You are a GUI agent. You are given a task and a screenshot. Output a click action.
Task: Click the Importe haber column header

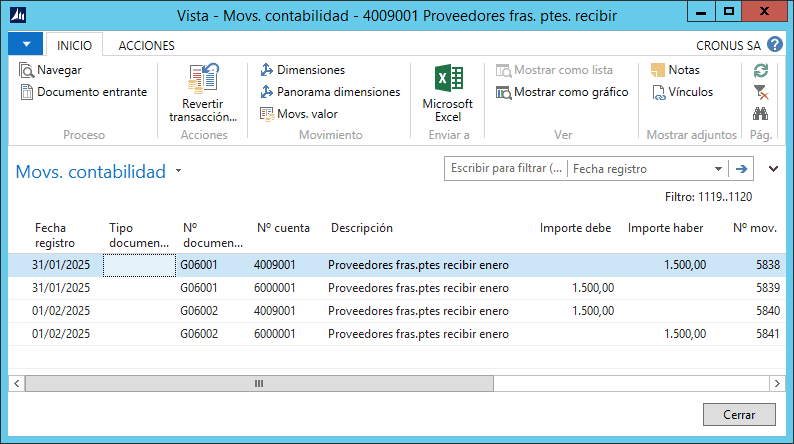click(665, 228)
